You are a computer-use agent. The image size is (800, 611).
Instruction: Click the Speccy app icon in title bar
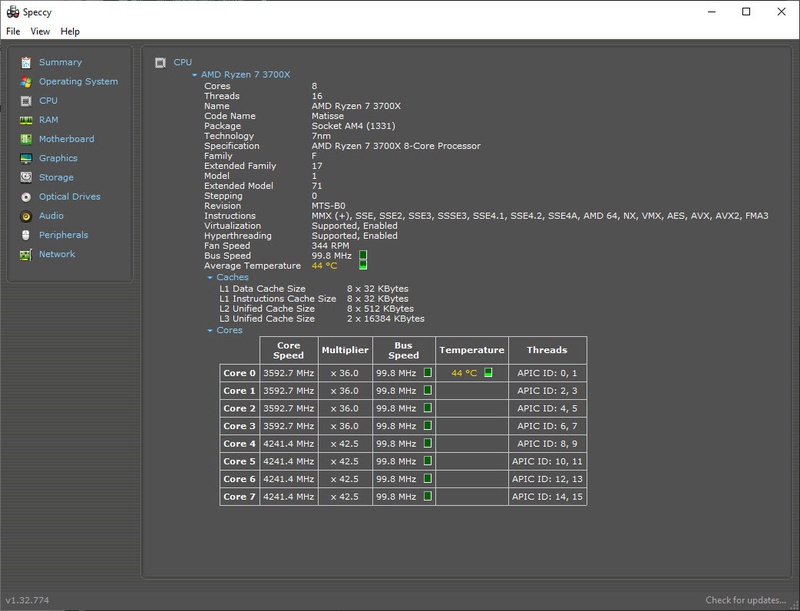pyautogui.click(x=13, y=12)
